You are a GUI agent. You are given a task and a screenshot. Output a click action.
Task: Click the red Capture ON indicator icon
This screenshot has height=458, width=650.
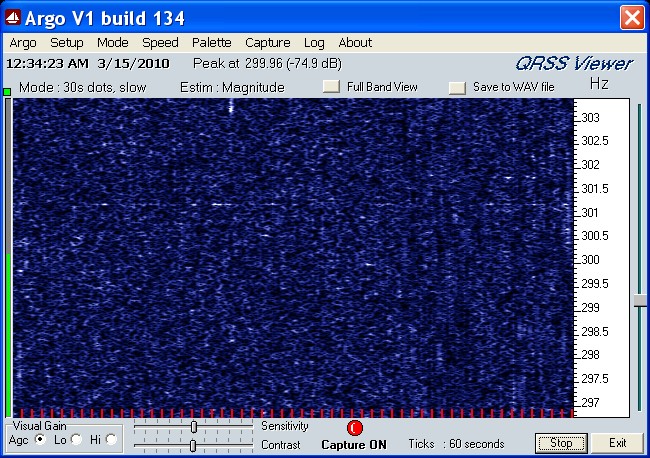(354, 428)
